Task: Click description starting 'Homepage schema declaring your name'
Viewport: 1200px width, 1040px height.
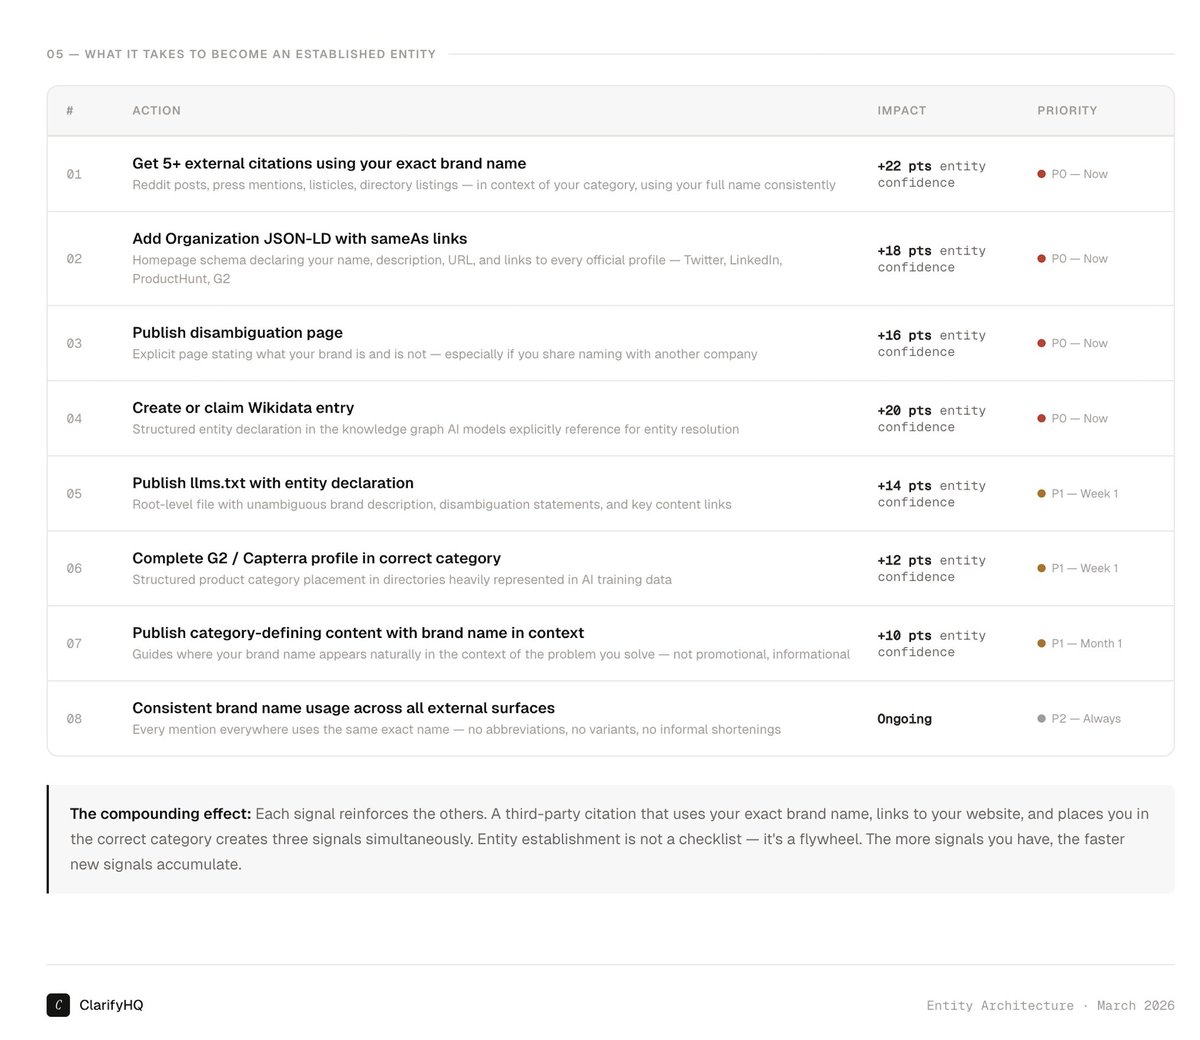Action: [x=457, y=269]
